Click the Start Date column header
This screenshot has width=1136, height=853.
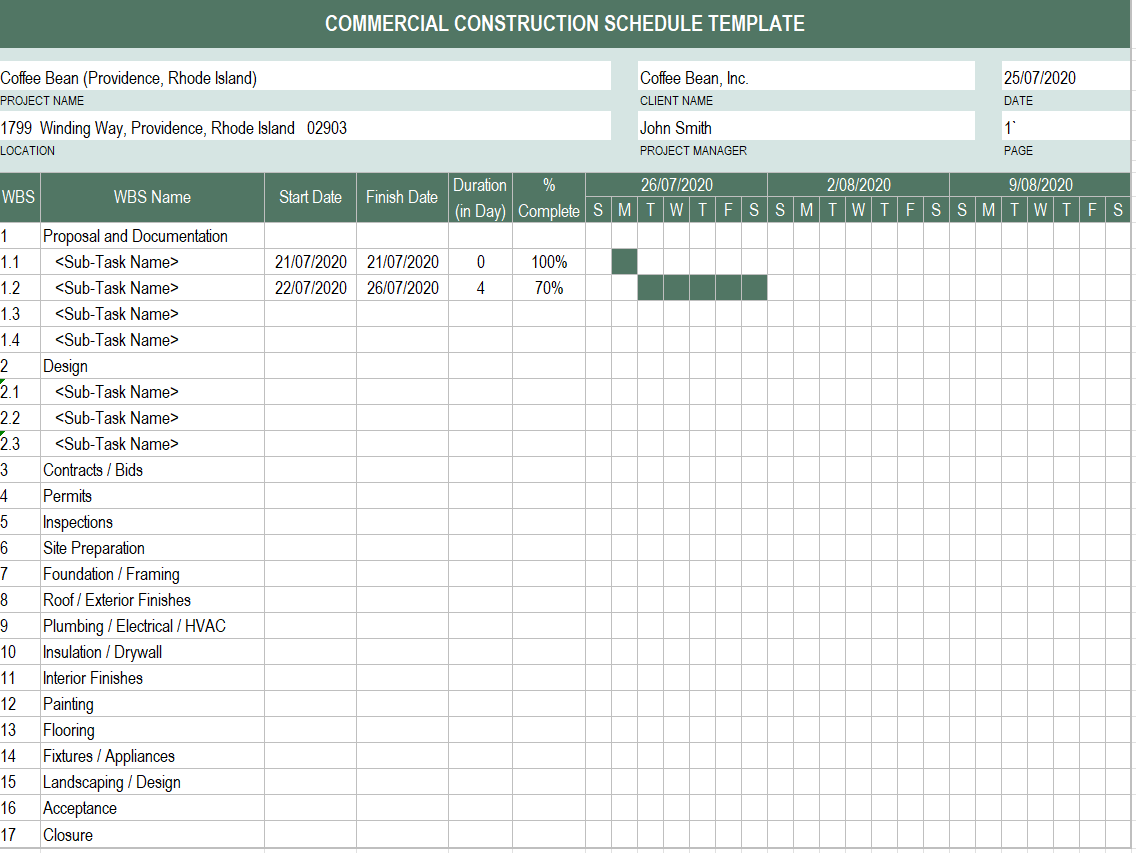pos(310,197)
